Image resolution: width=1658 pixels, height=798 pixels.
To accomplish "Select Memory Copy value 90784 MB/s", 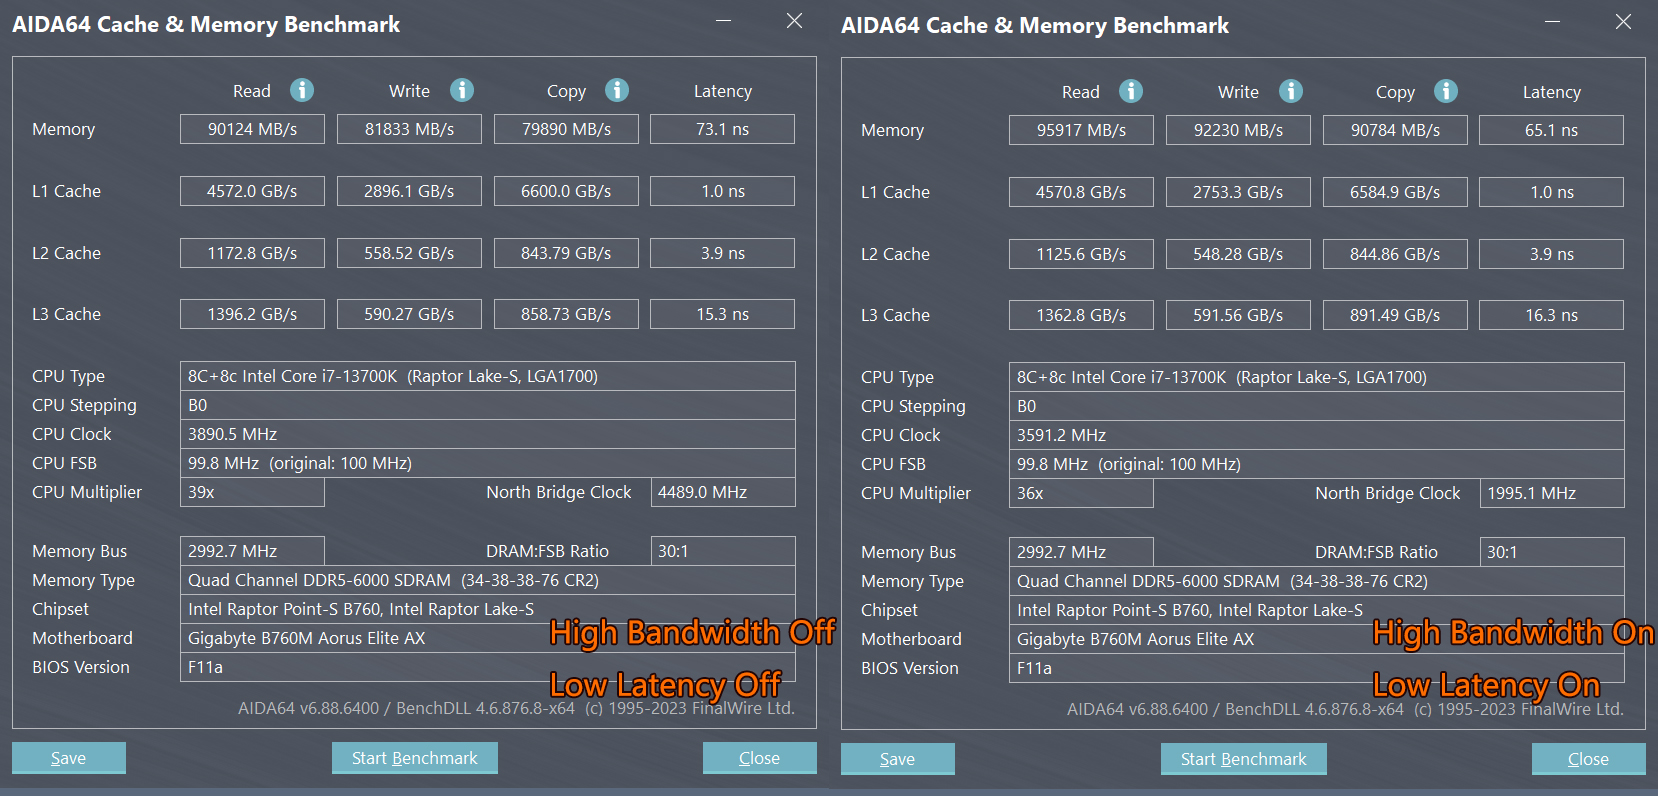I will (1395, 130).
